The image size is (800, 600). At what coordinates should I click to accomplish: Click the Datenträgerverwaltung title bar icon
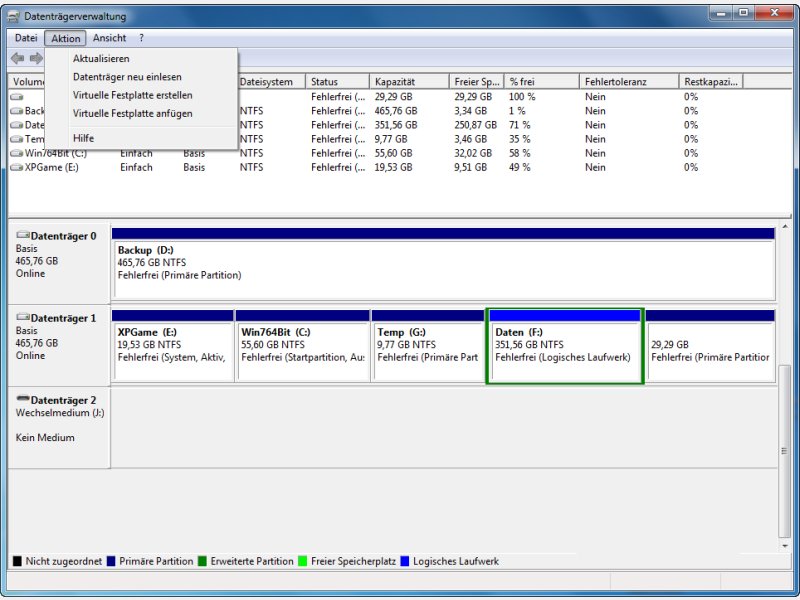[x=14, y=16]
